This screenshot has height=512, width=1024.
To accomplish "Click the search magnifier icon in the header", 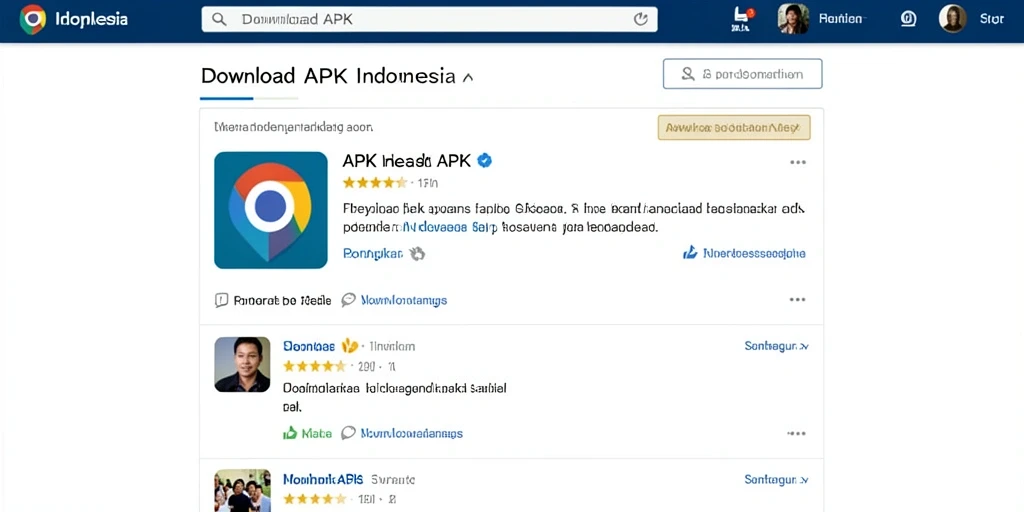I will [219, 20].
